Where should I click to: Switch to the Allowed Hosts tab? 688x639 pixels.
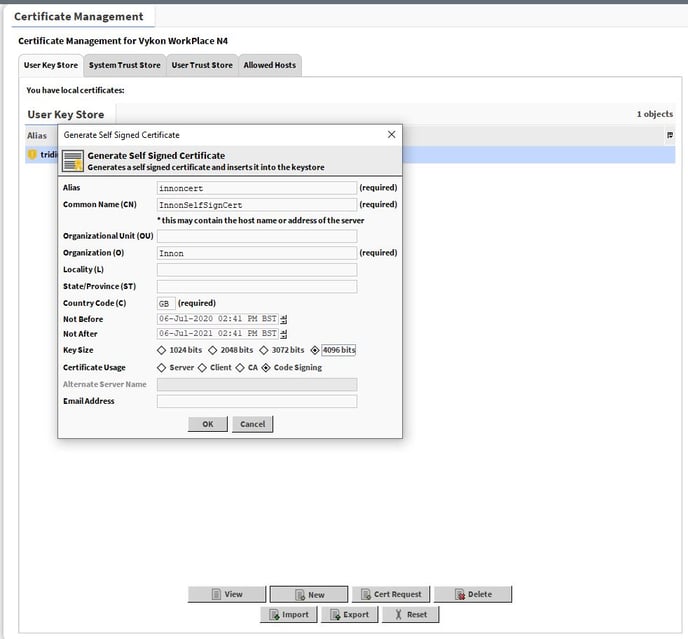(x=270, y=65)
